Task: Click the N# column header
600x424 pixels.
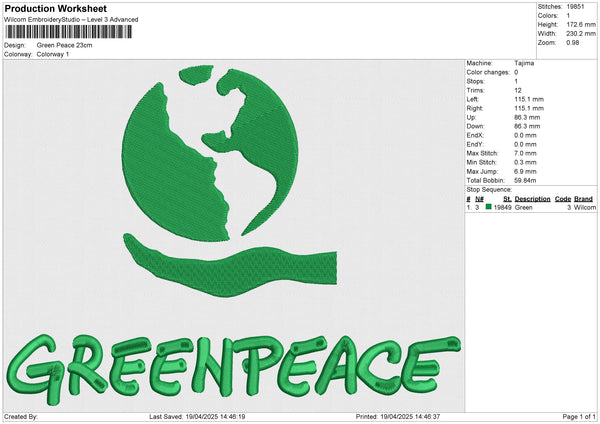Action: (480, 199)
